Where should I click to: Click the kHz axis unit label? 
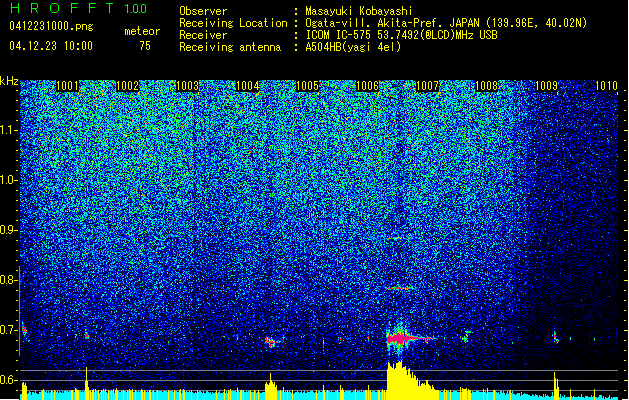(9, 81)
